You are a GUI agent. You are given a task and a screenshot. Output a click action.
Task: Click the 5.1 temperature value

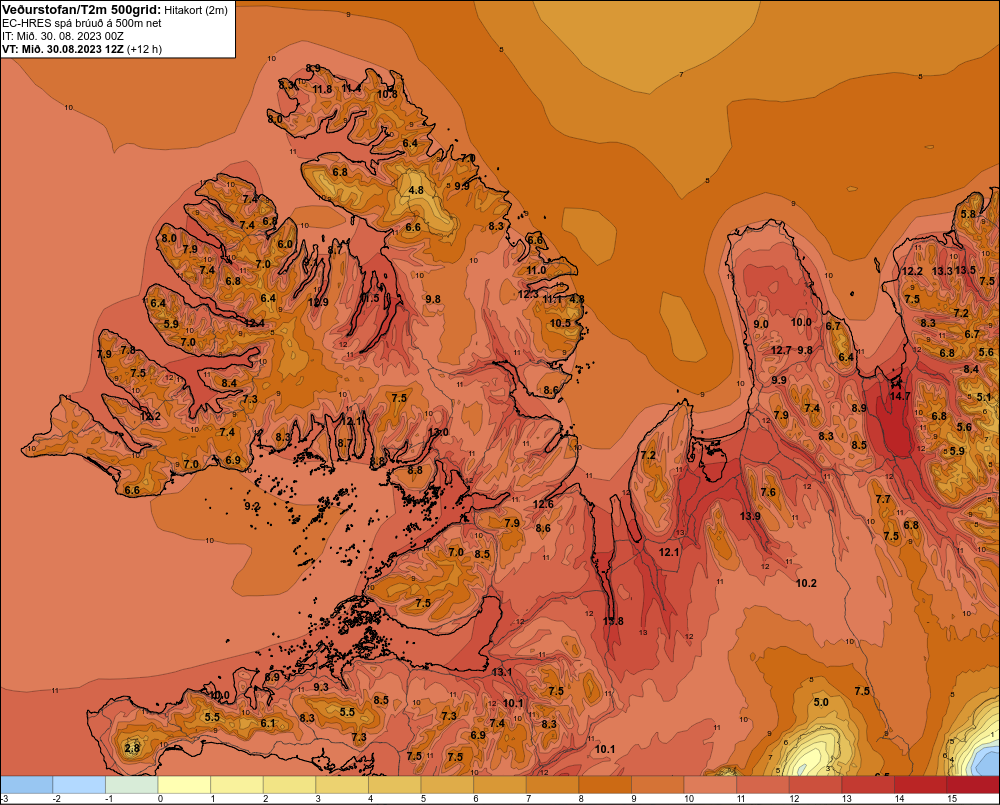tap(984, 397)
